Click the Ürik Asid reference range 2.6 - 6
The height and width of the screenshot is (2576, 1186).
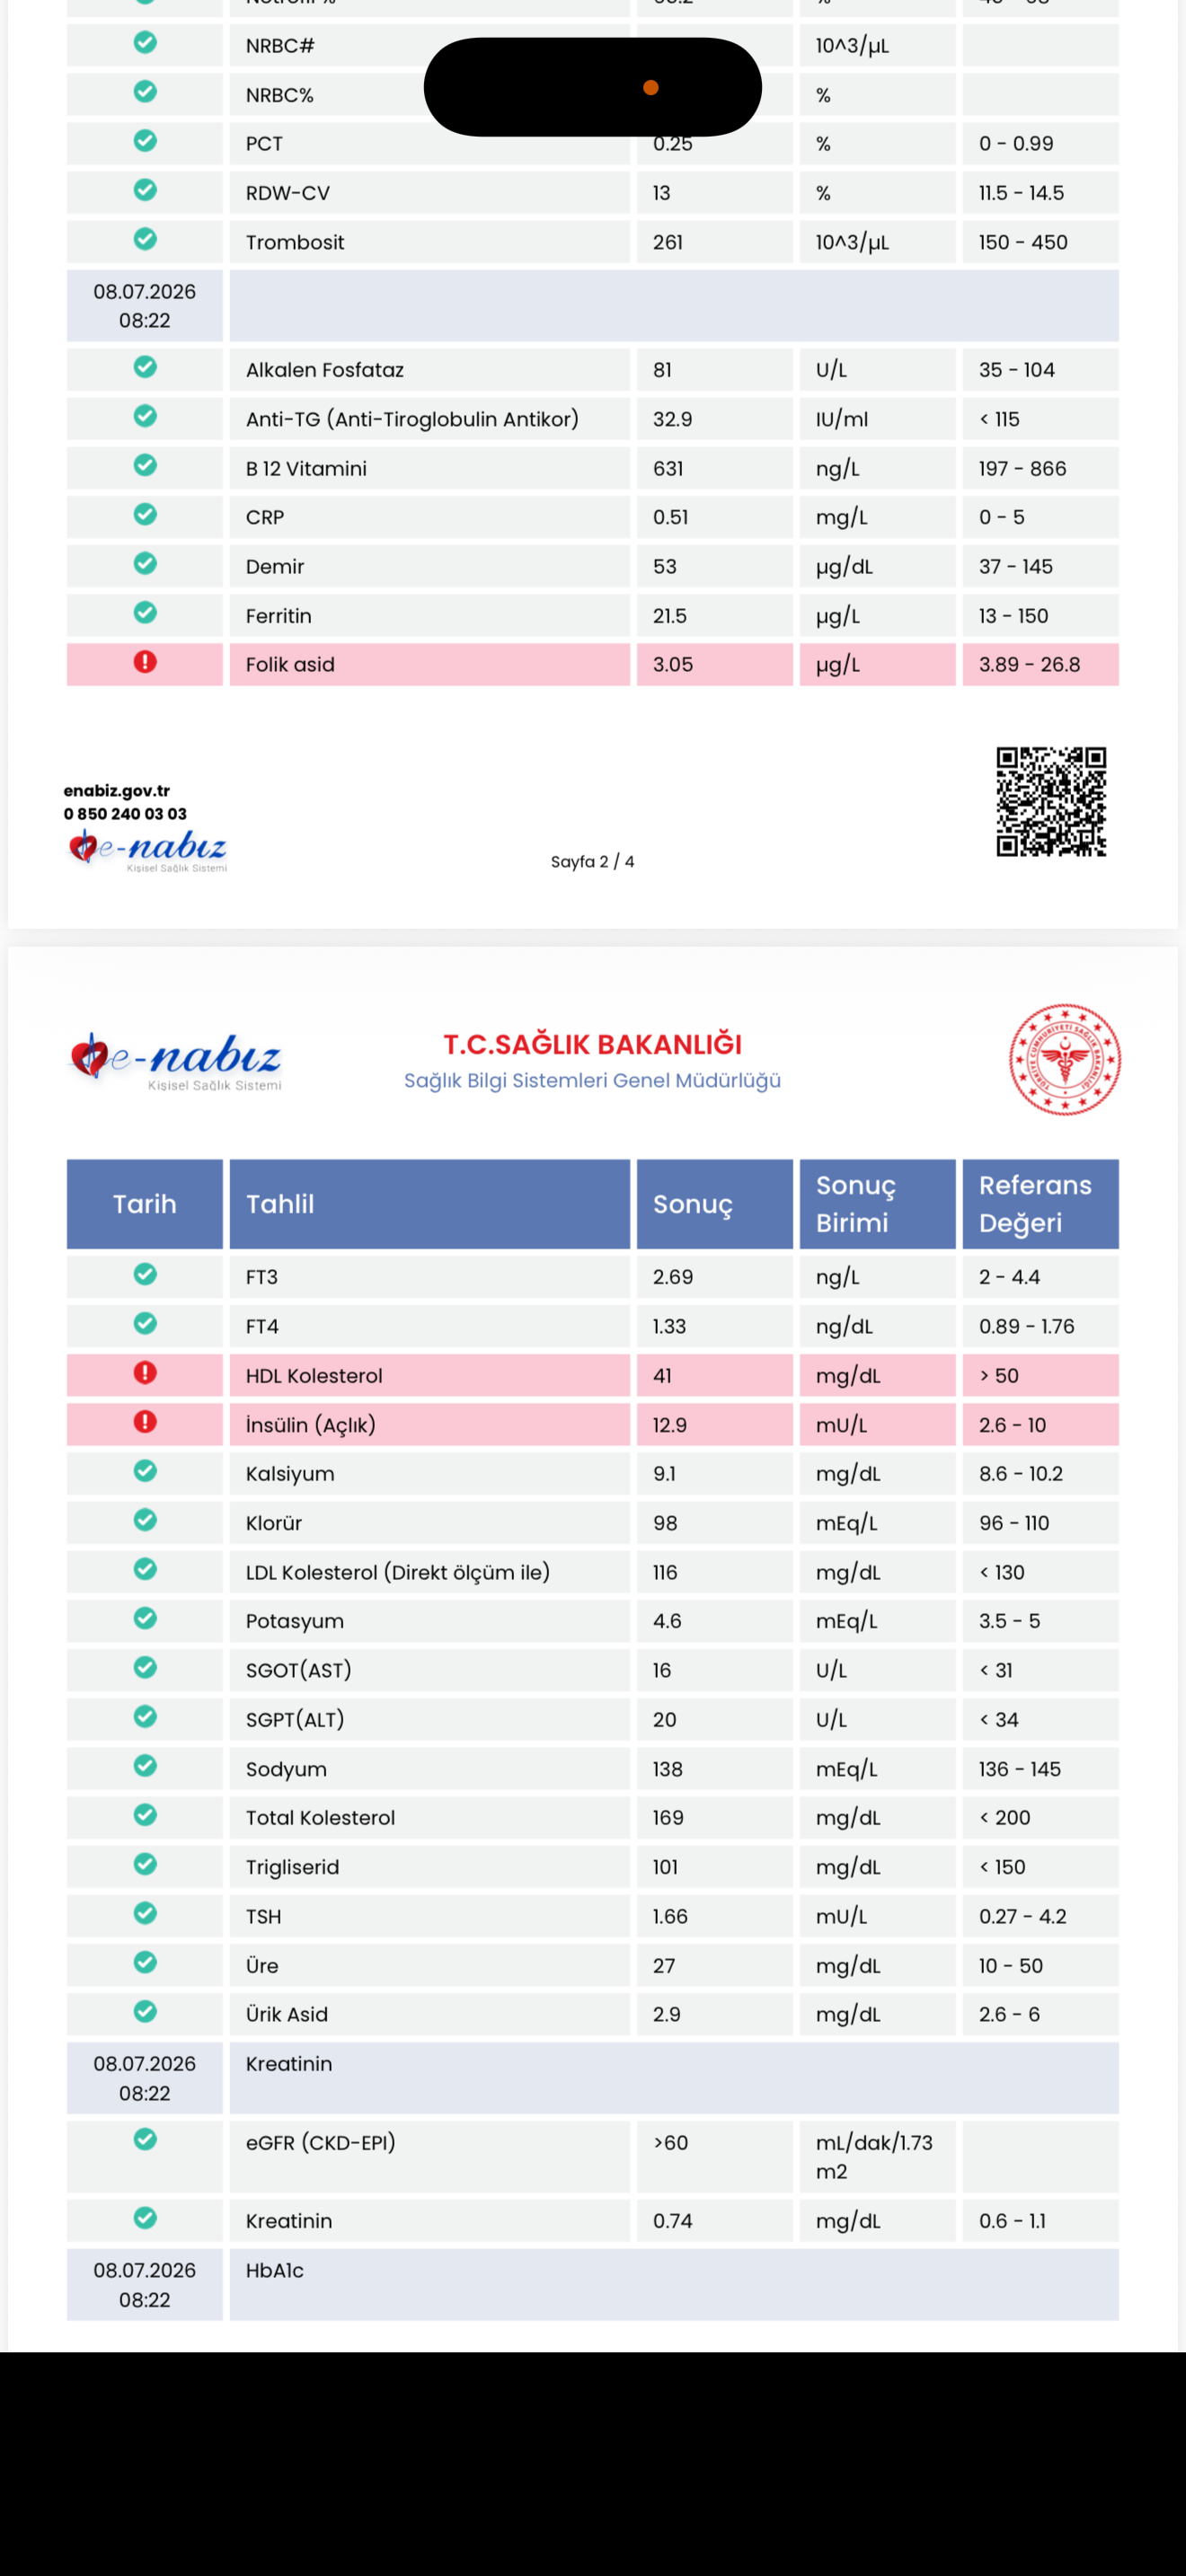click(1009, 2015)
